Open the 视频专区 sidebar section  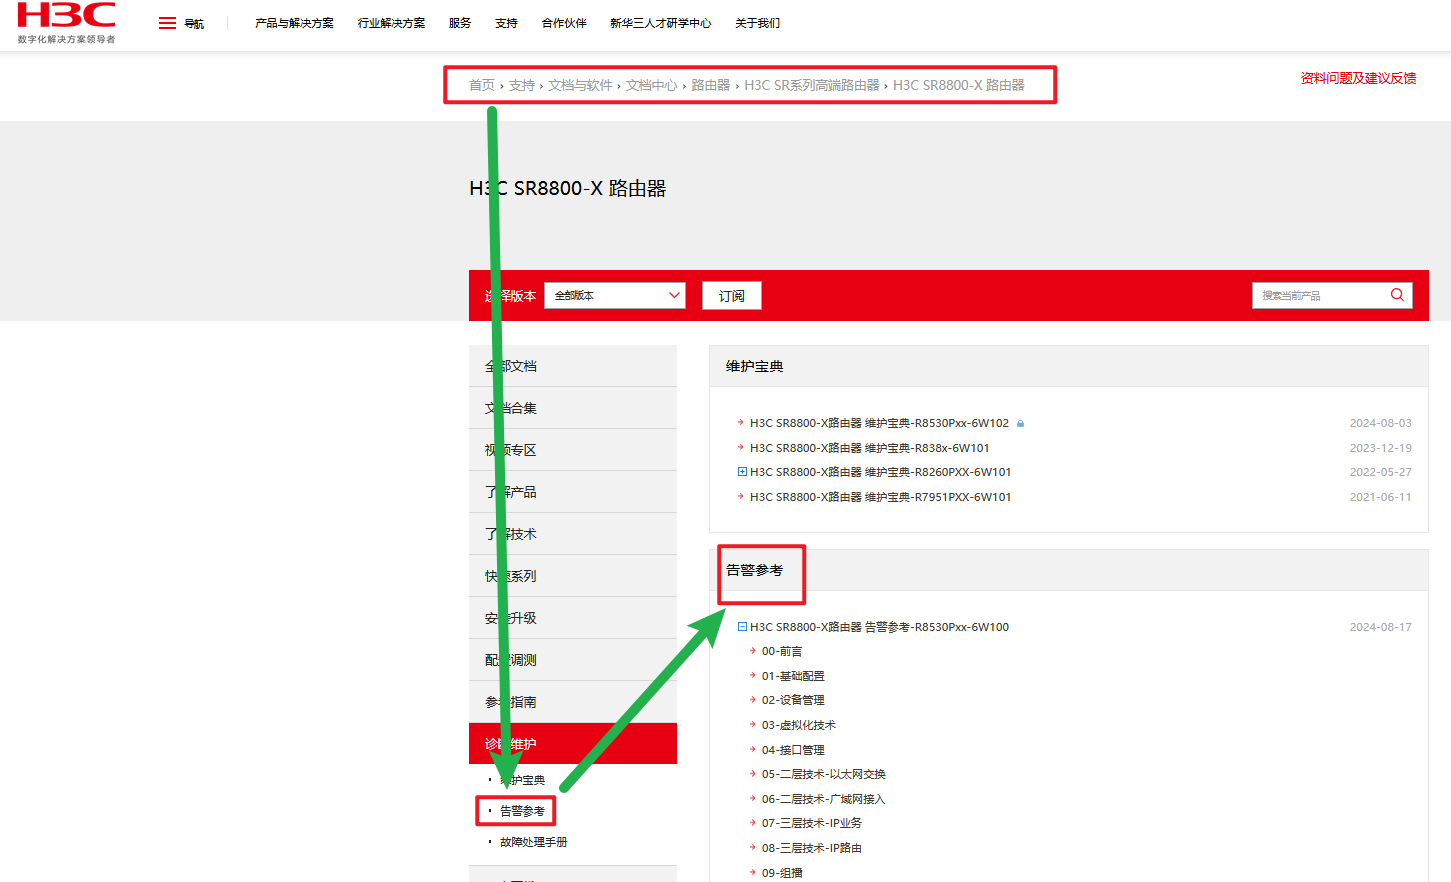(x=573, y=450)
